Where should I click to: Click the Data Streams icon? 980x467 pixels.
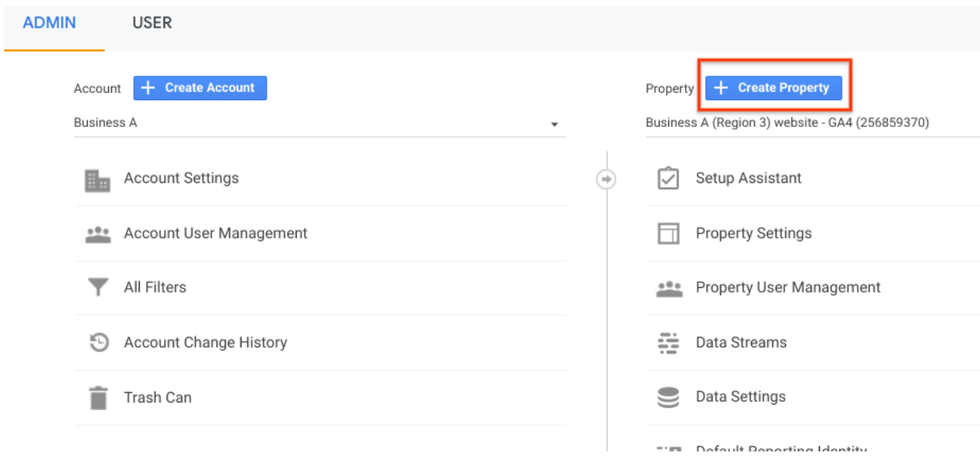coord(668,343)
